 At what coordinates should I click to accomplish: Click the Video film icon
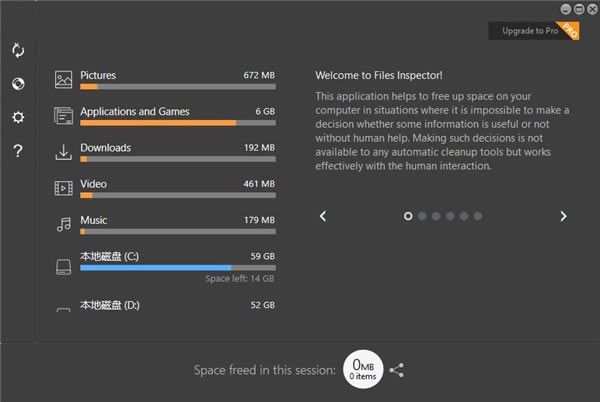point(63,188)
